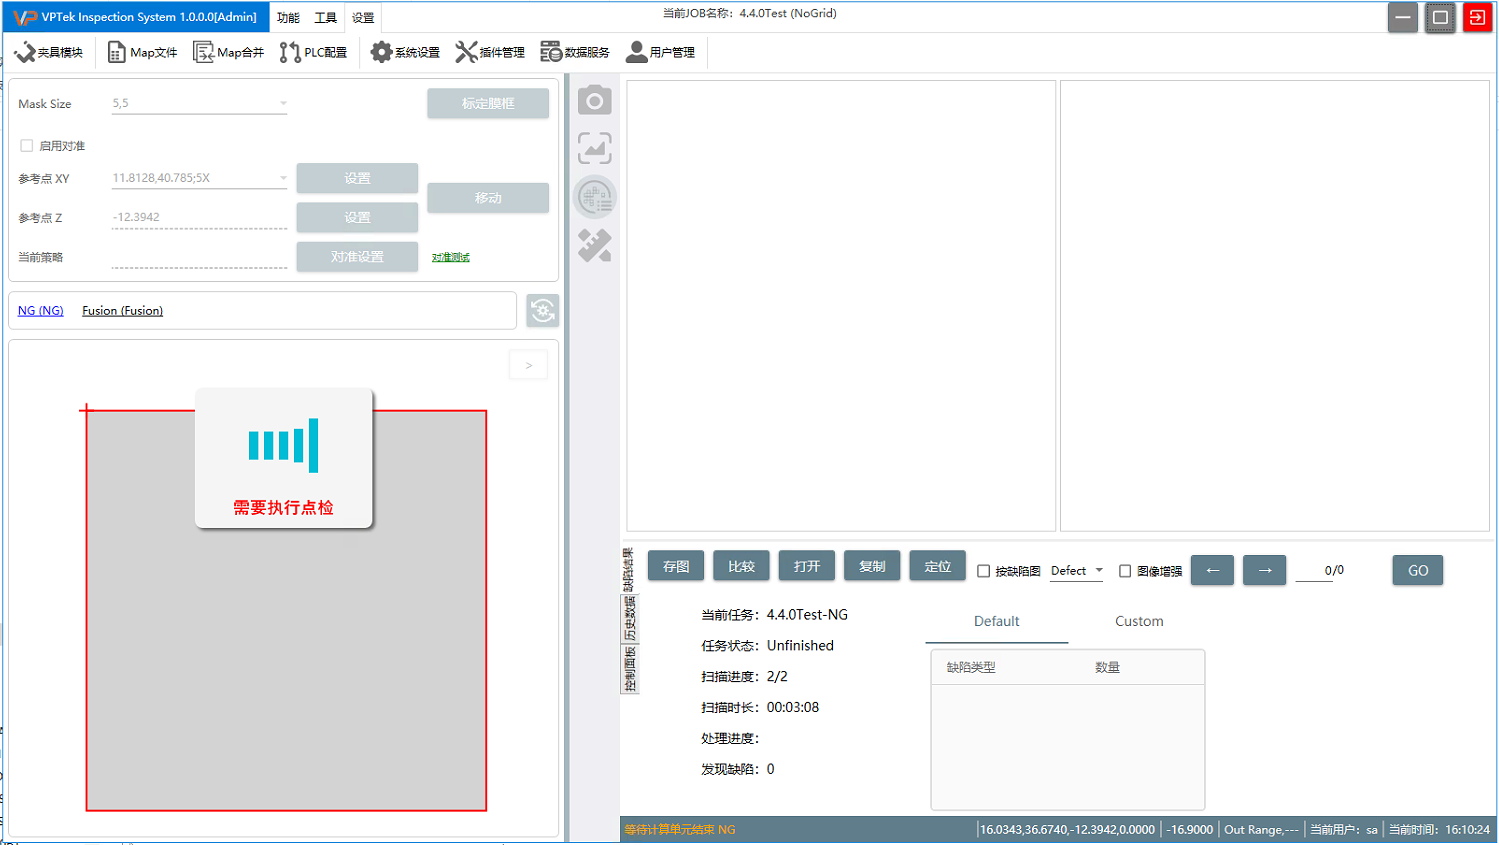Open the 夹具模块 fixture module
The width and height of the screenshot is (1499, 845).
49,52
